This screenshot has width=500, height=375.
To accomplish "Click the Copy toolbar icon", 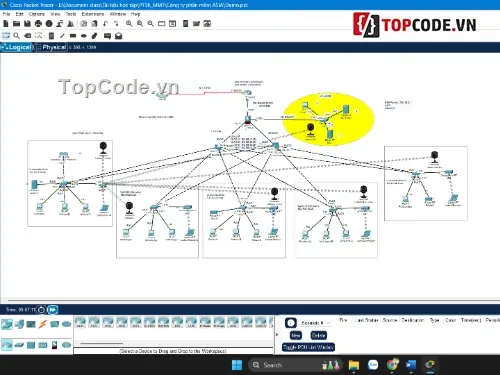I will pyautogui.click(x=84, y=24).
